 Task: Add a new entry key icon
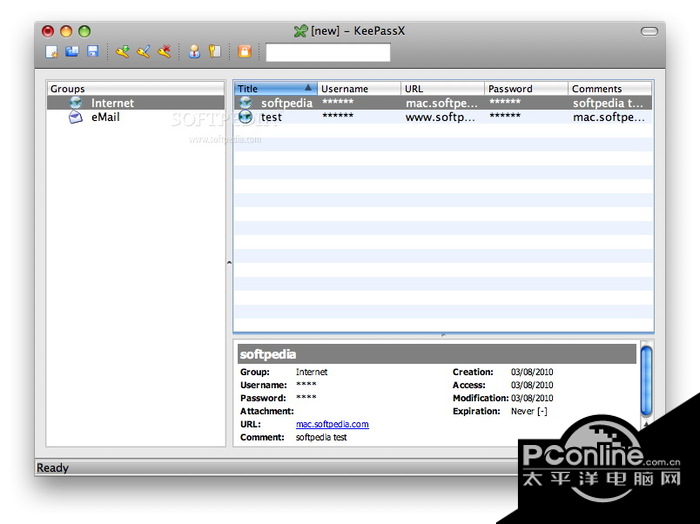(122, 52)
